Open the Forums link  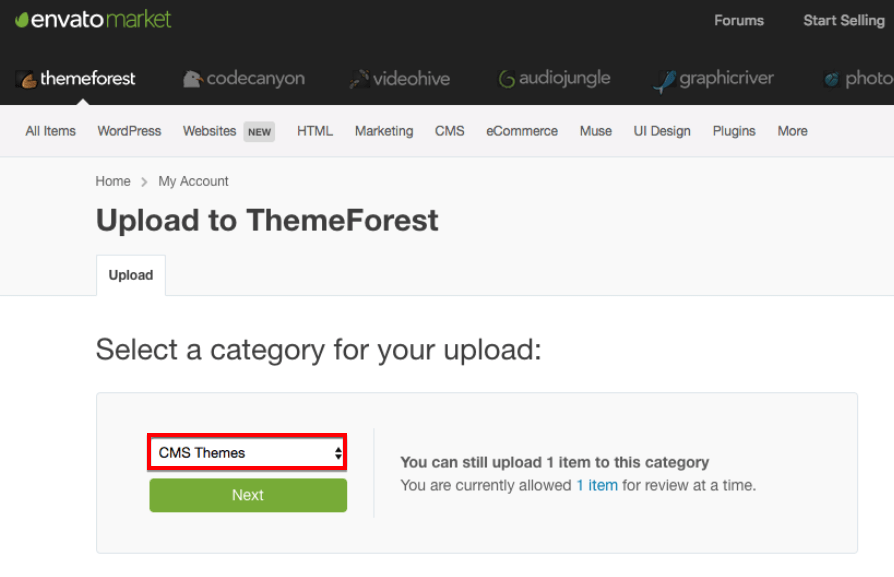(x=739, y=21)
